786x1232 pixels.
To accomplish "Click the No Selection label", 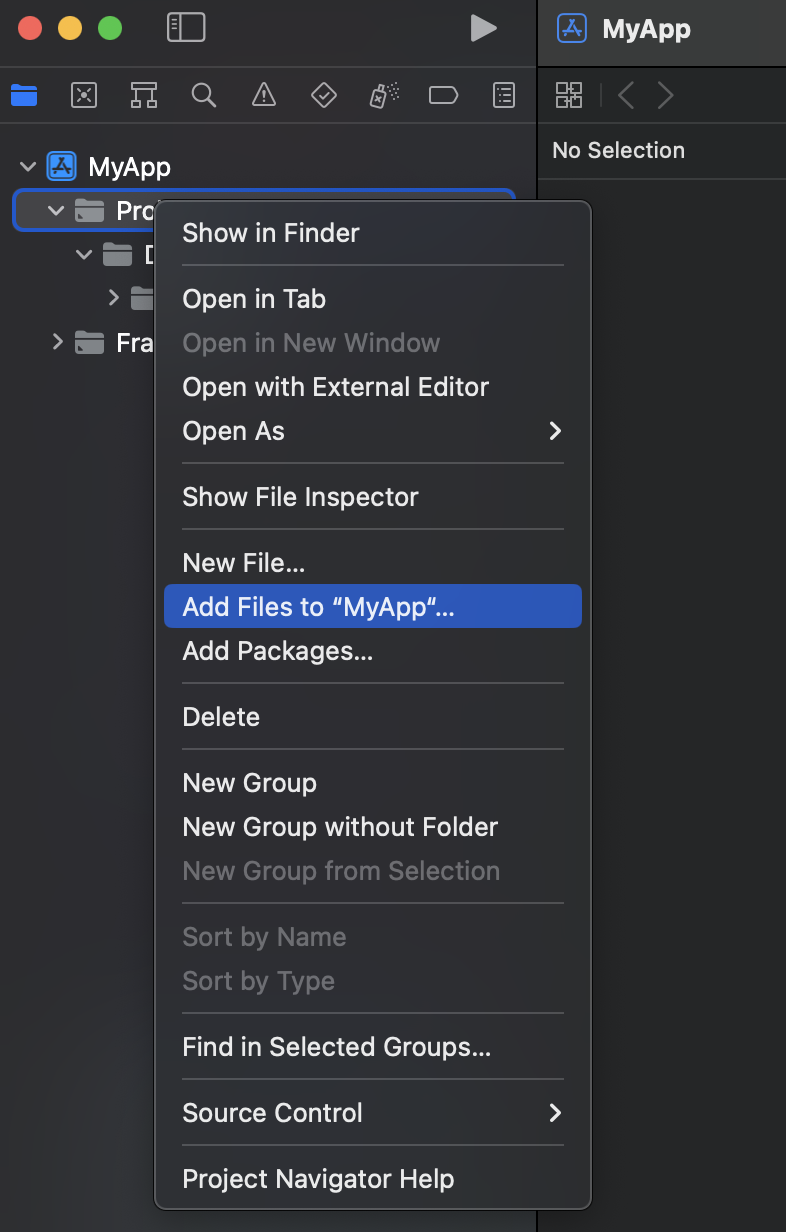I will point(619,151).
